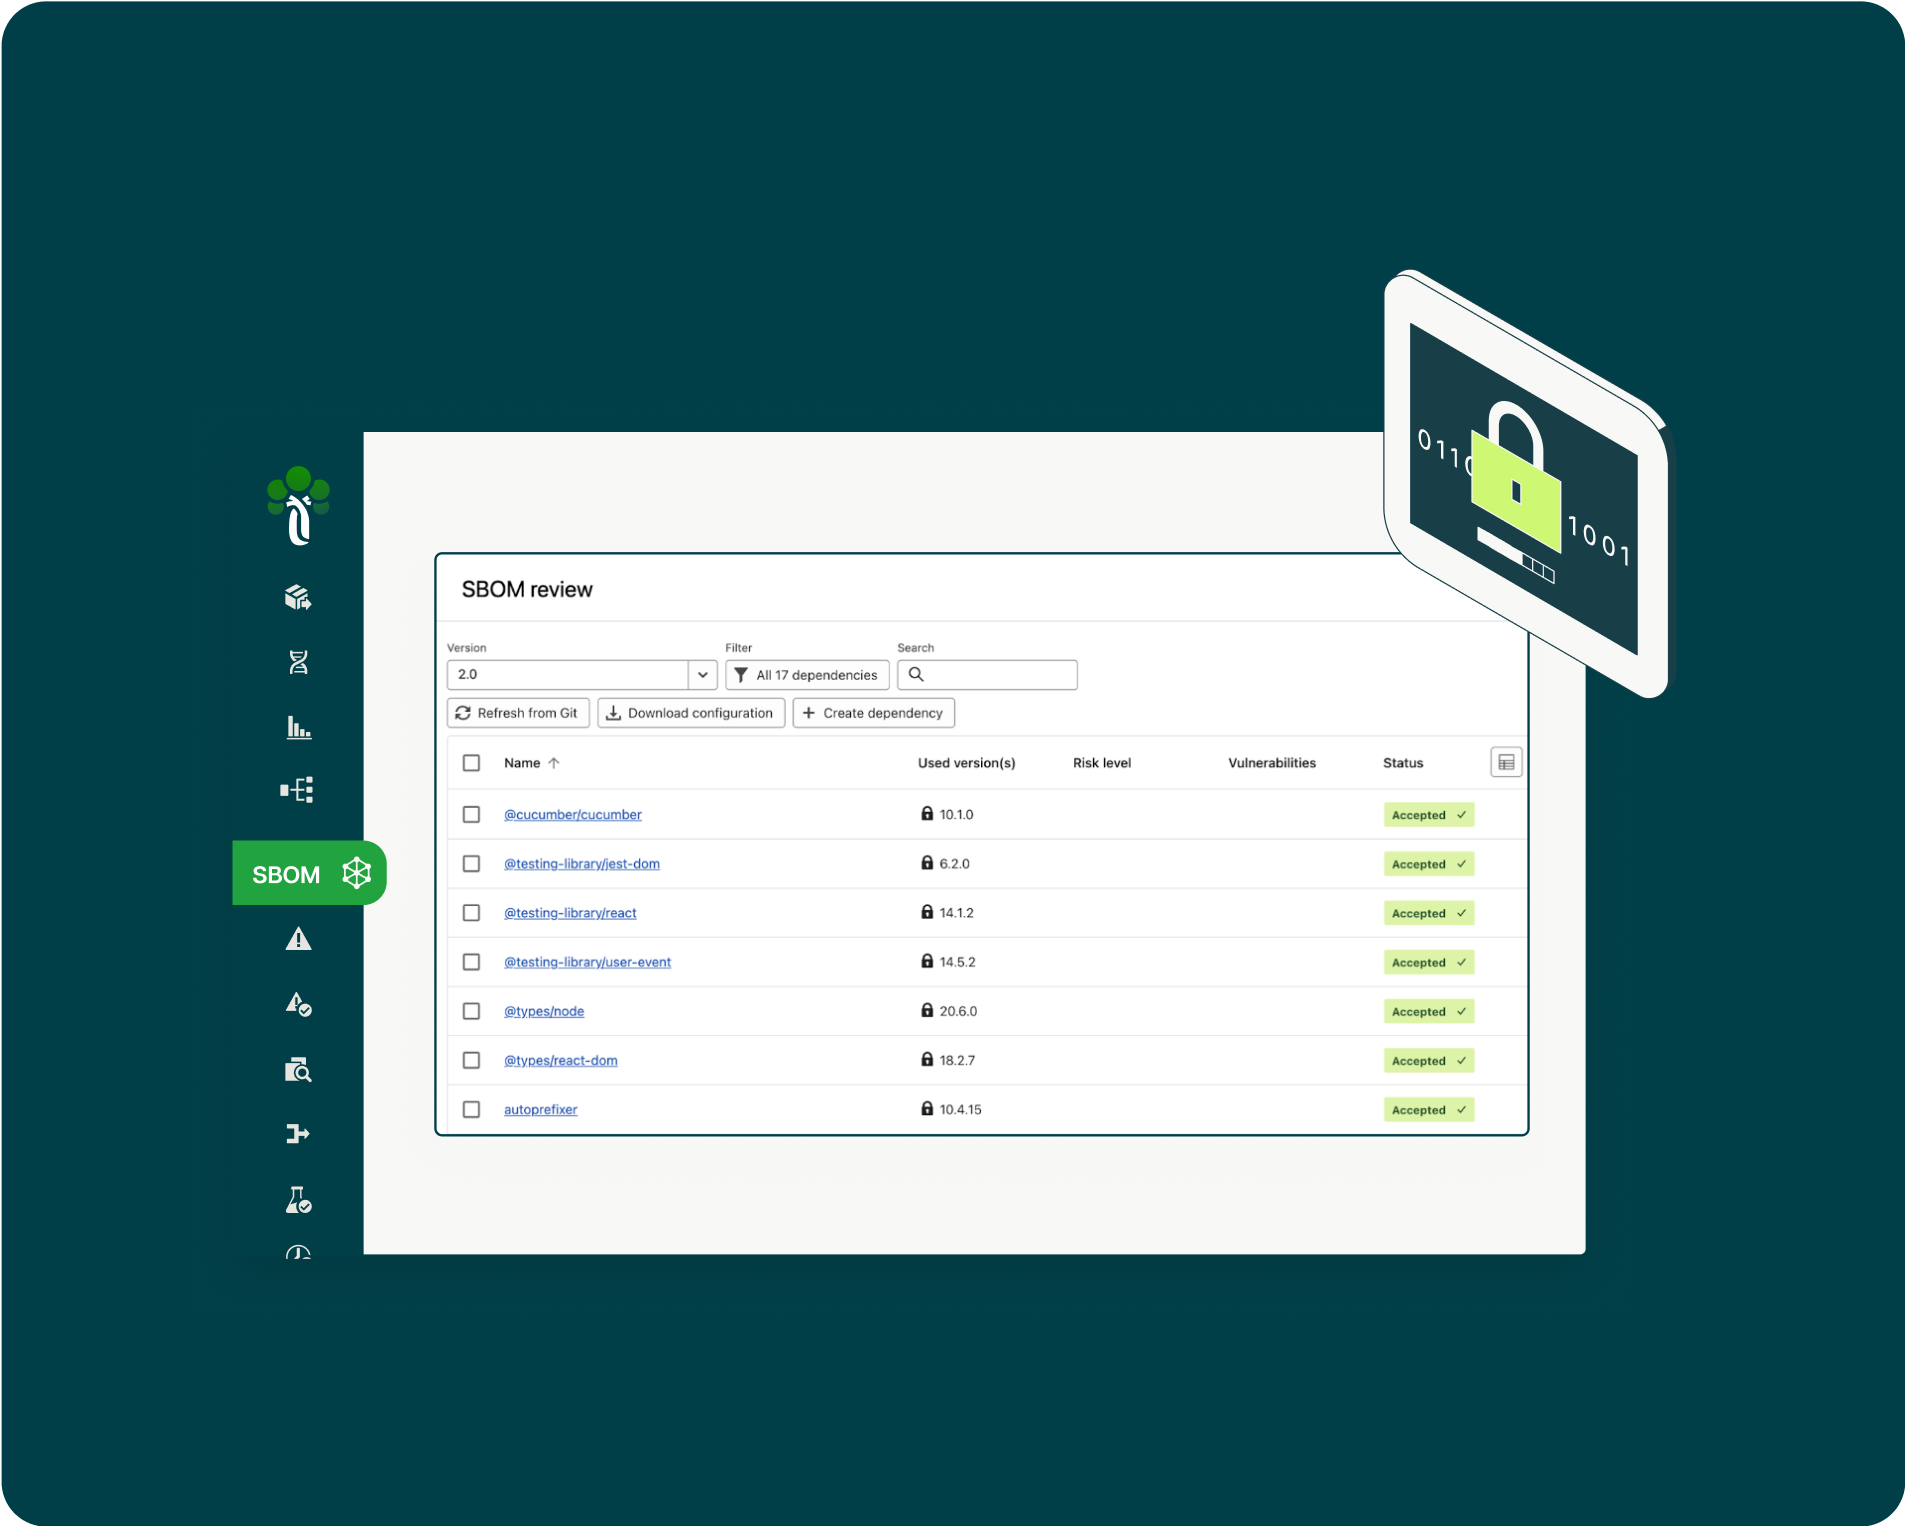The height and width of the screenshot is (1526, 1905).
Task: Toggle the select-all header checkbox
Action: [x=471, y=763]
